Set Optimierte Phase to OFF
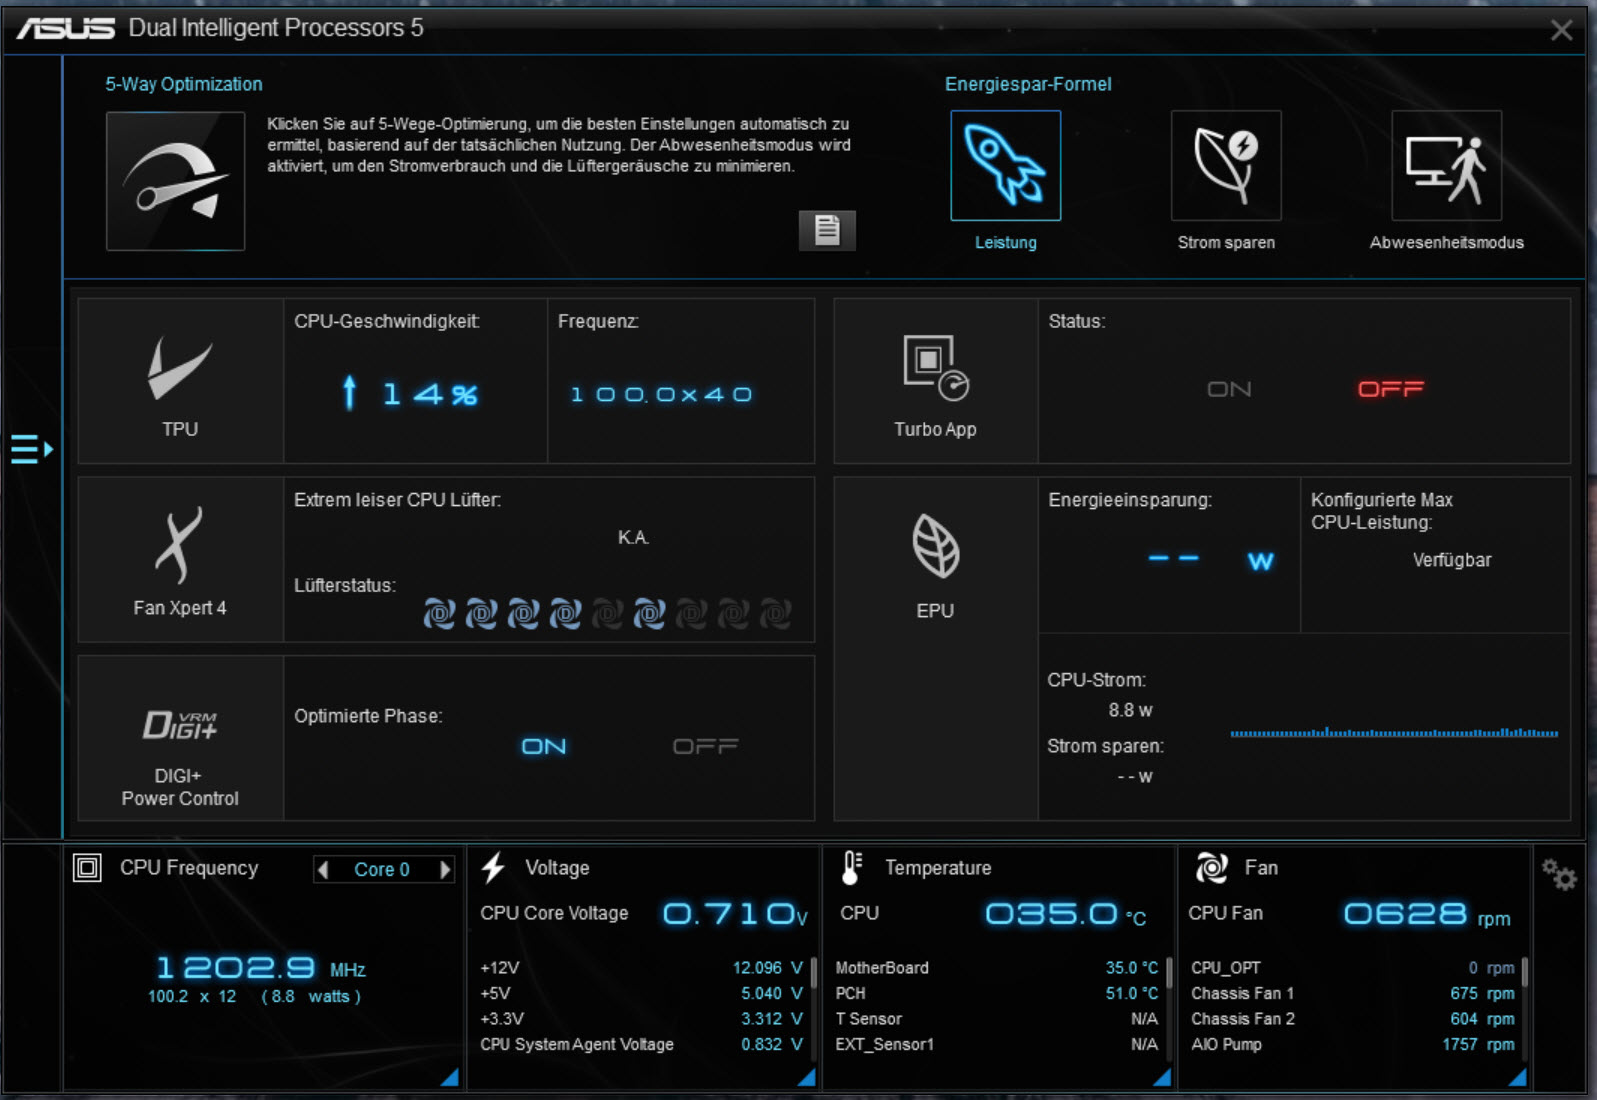 click(705, 746)
